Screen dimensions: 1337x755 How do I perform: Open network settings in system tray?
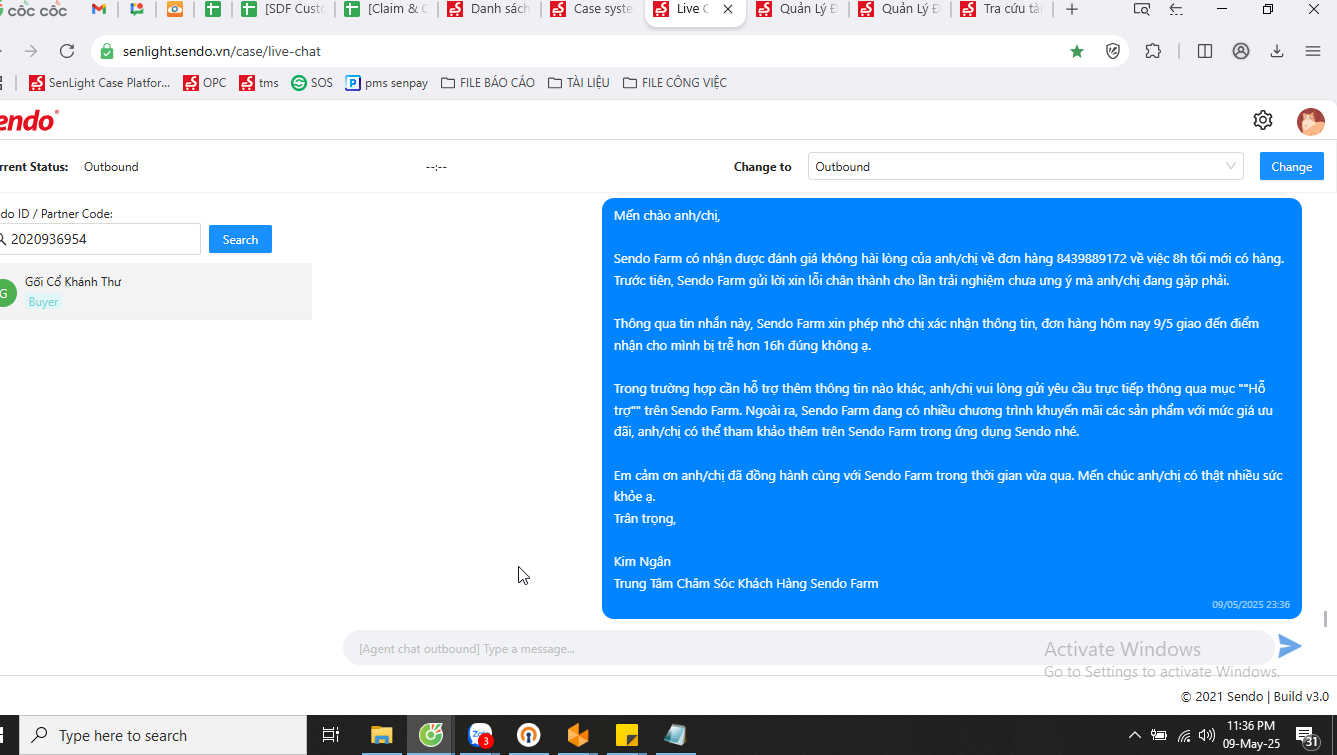click(1184, 736)
